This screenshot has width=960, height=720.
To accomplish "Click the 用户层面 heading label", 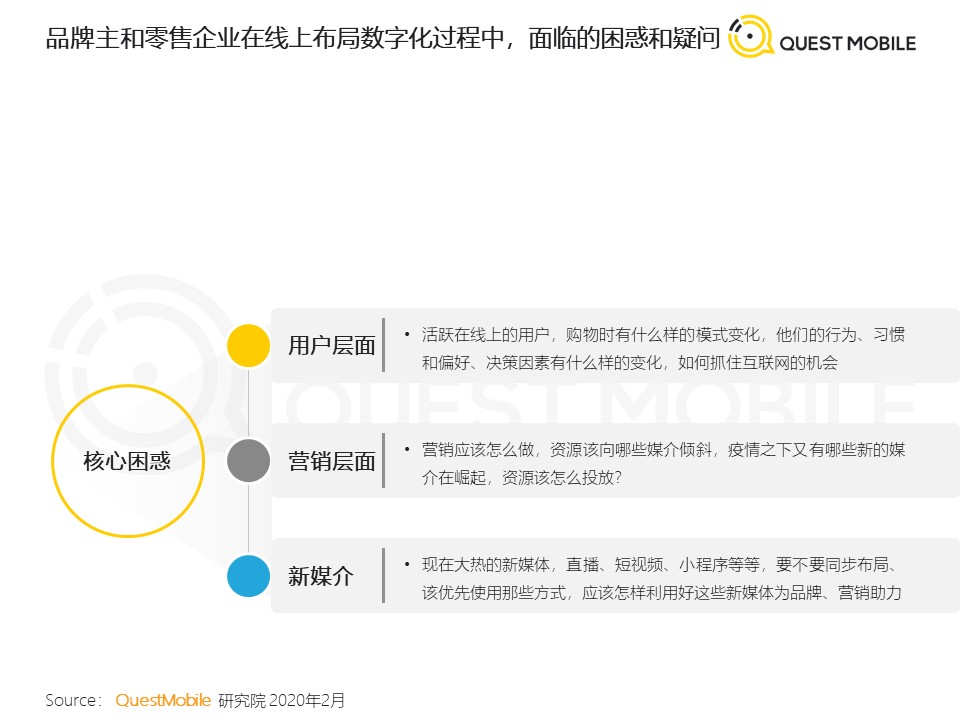I will 331,346.
